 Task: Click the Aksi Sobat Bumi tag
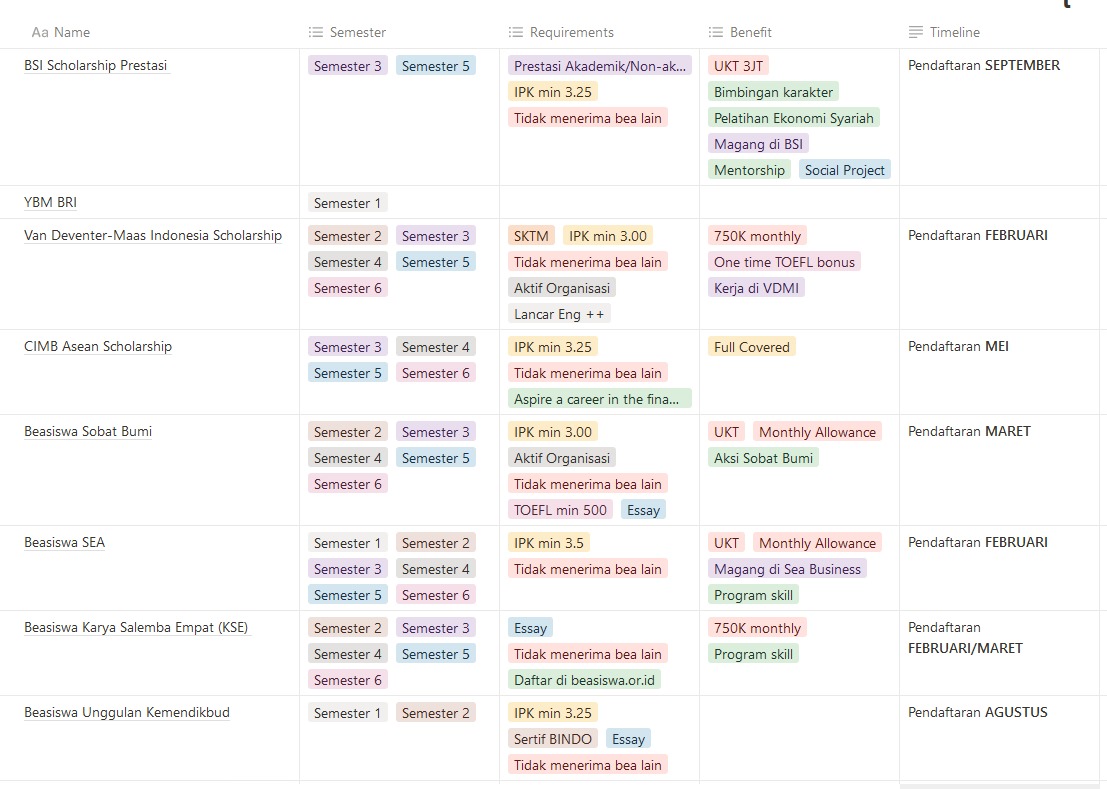pyautogui.click(x=763, y=459)
